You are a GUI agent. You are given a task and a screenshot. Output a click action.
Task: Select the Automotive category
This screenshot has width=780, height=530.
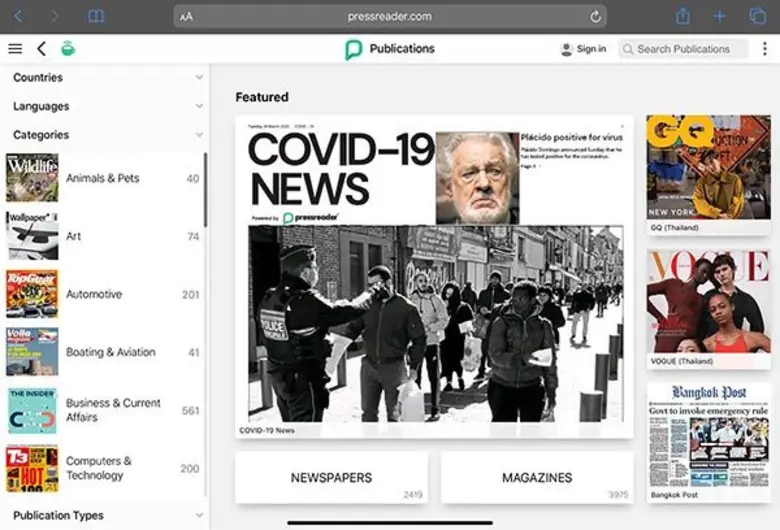click(x=102, y=294)
